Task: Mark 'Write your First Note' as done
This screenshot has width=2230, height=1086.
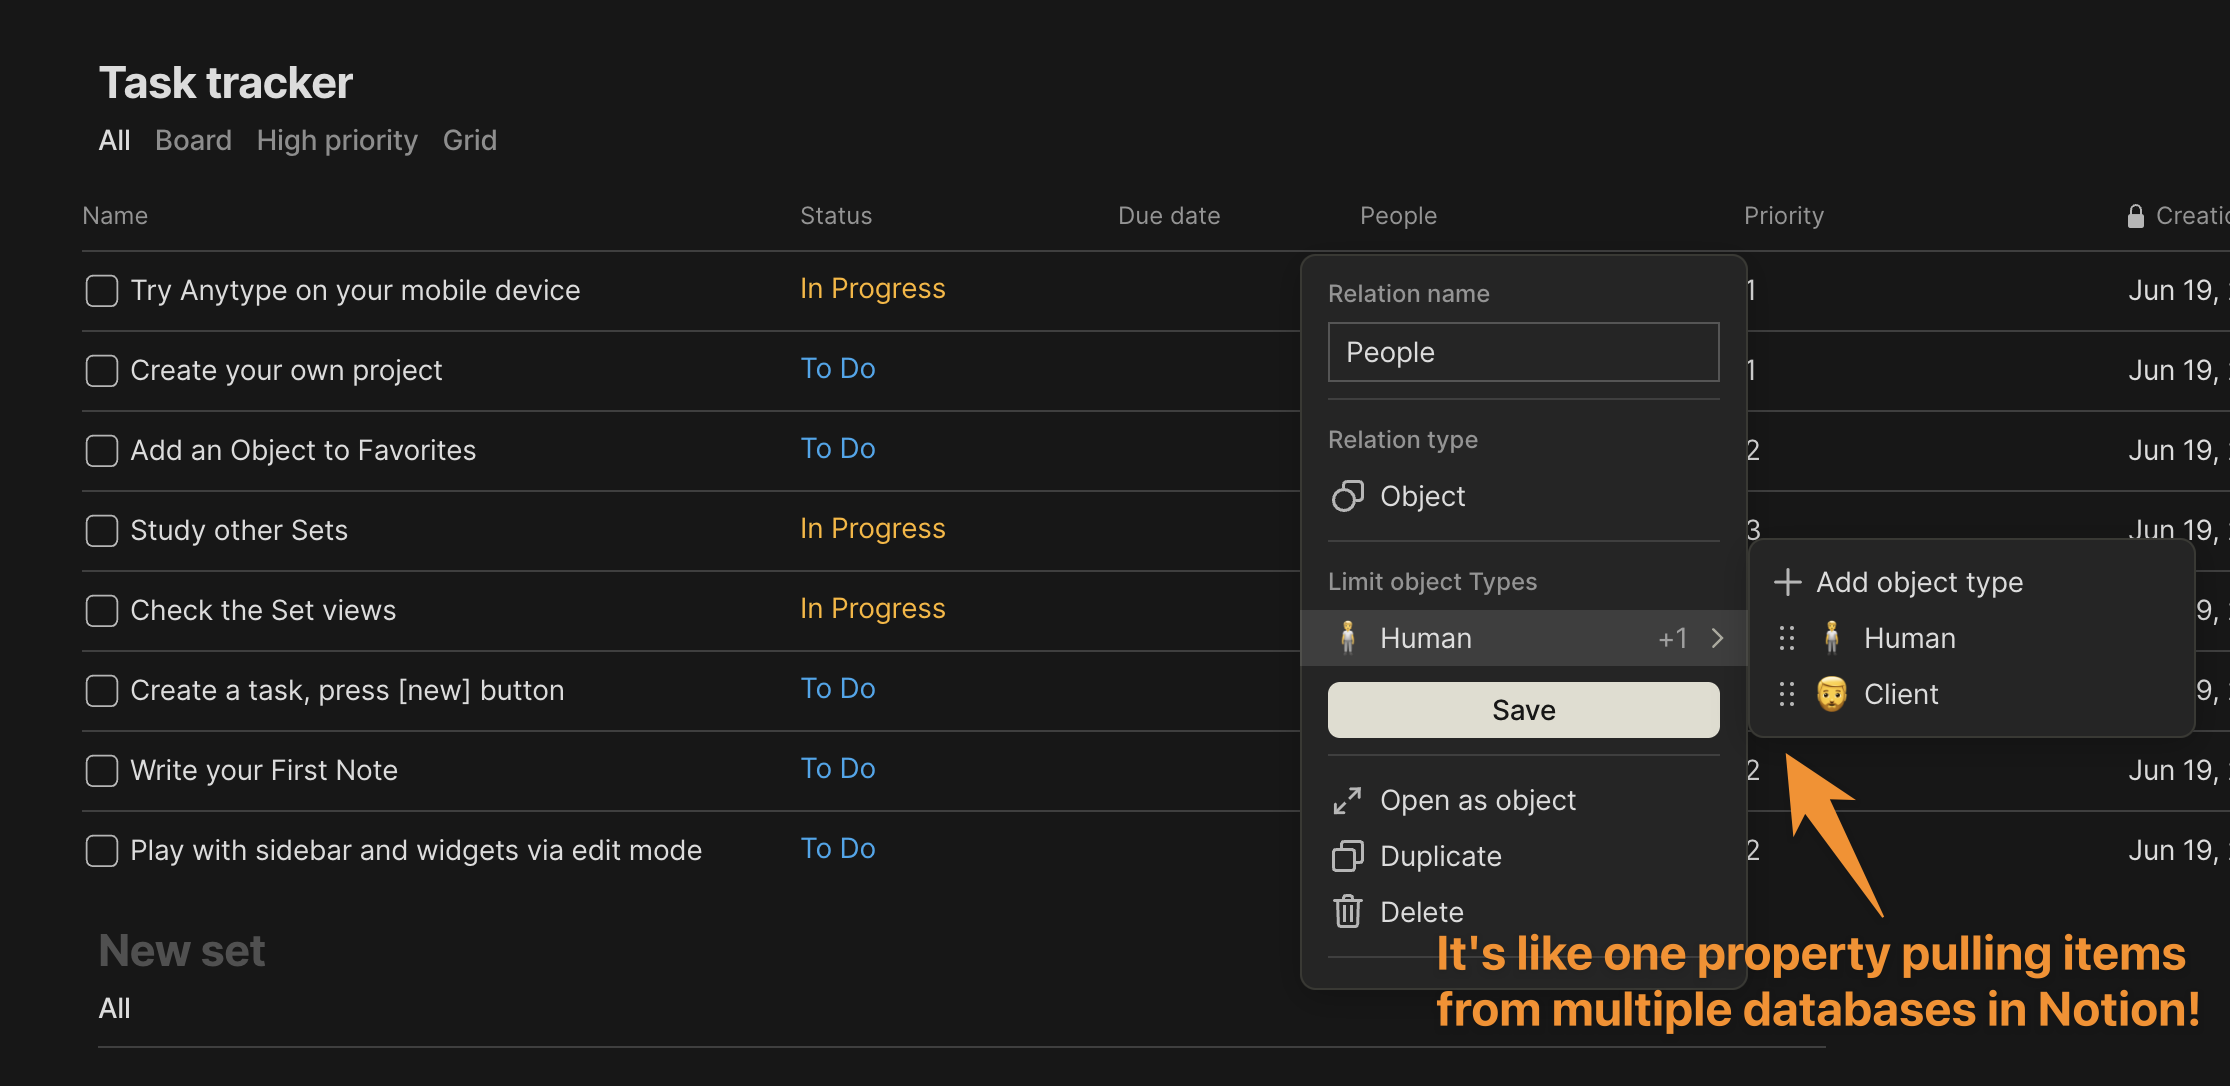Action: (102, 771)
